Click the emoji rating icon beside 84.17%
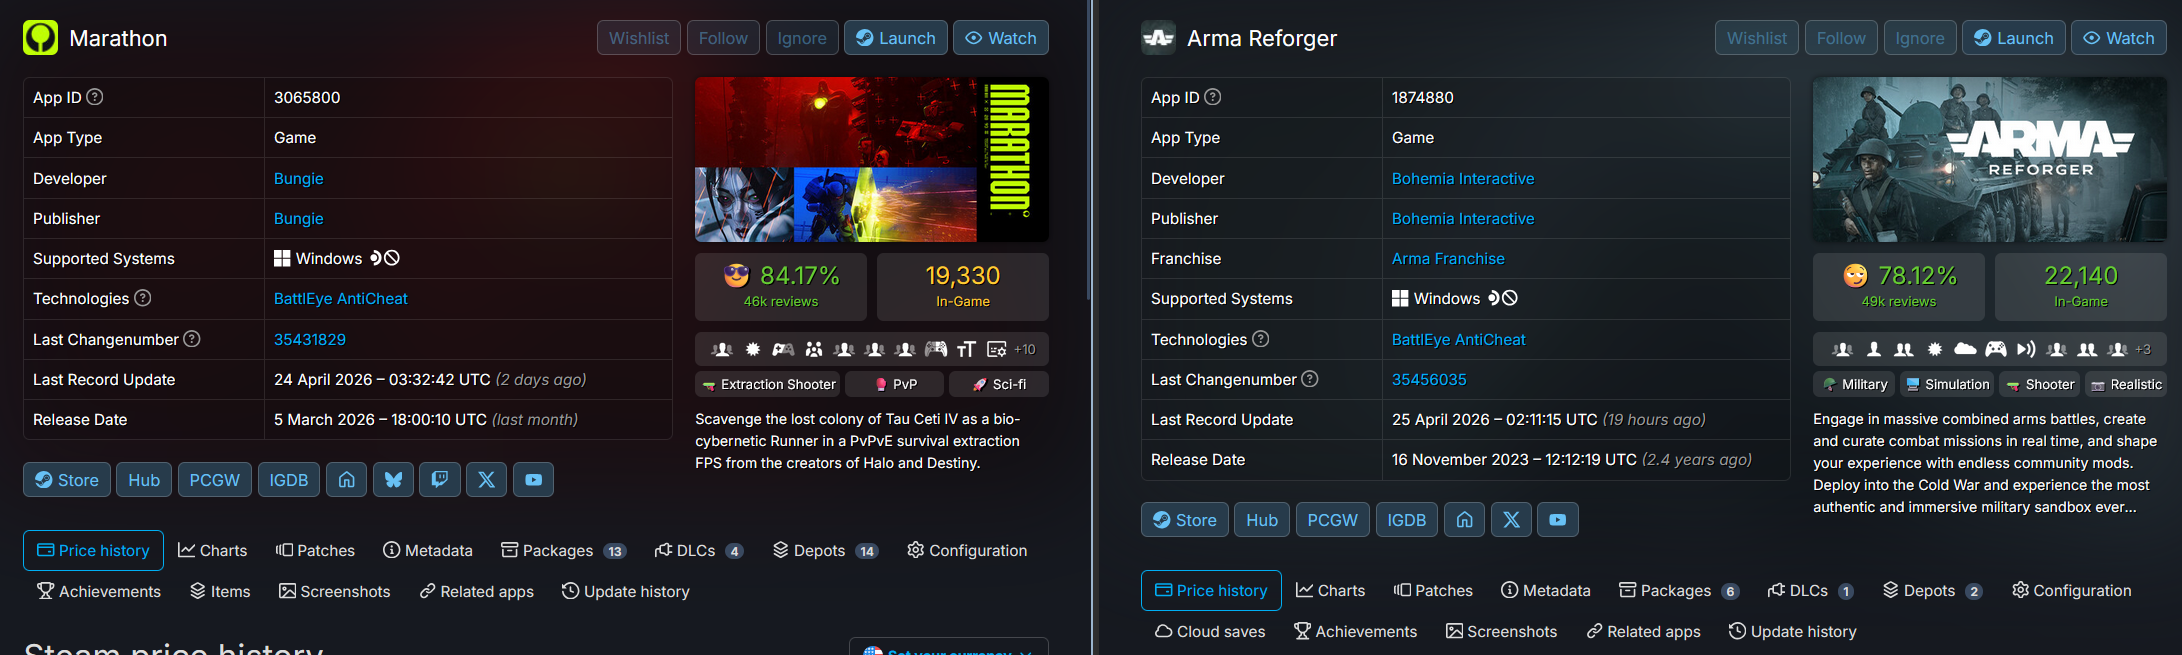Image resolution: width=2182 pixels, height=655 pixels. coord(737,275)
